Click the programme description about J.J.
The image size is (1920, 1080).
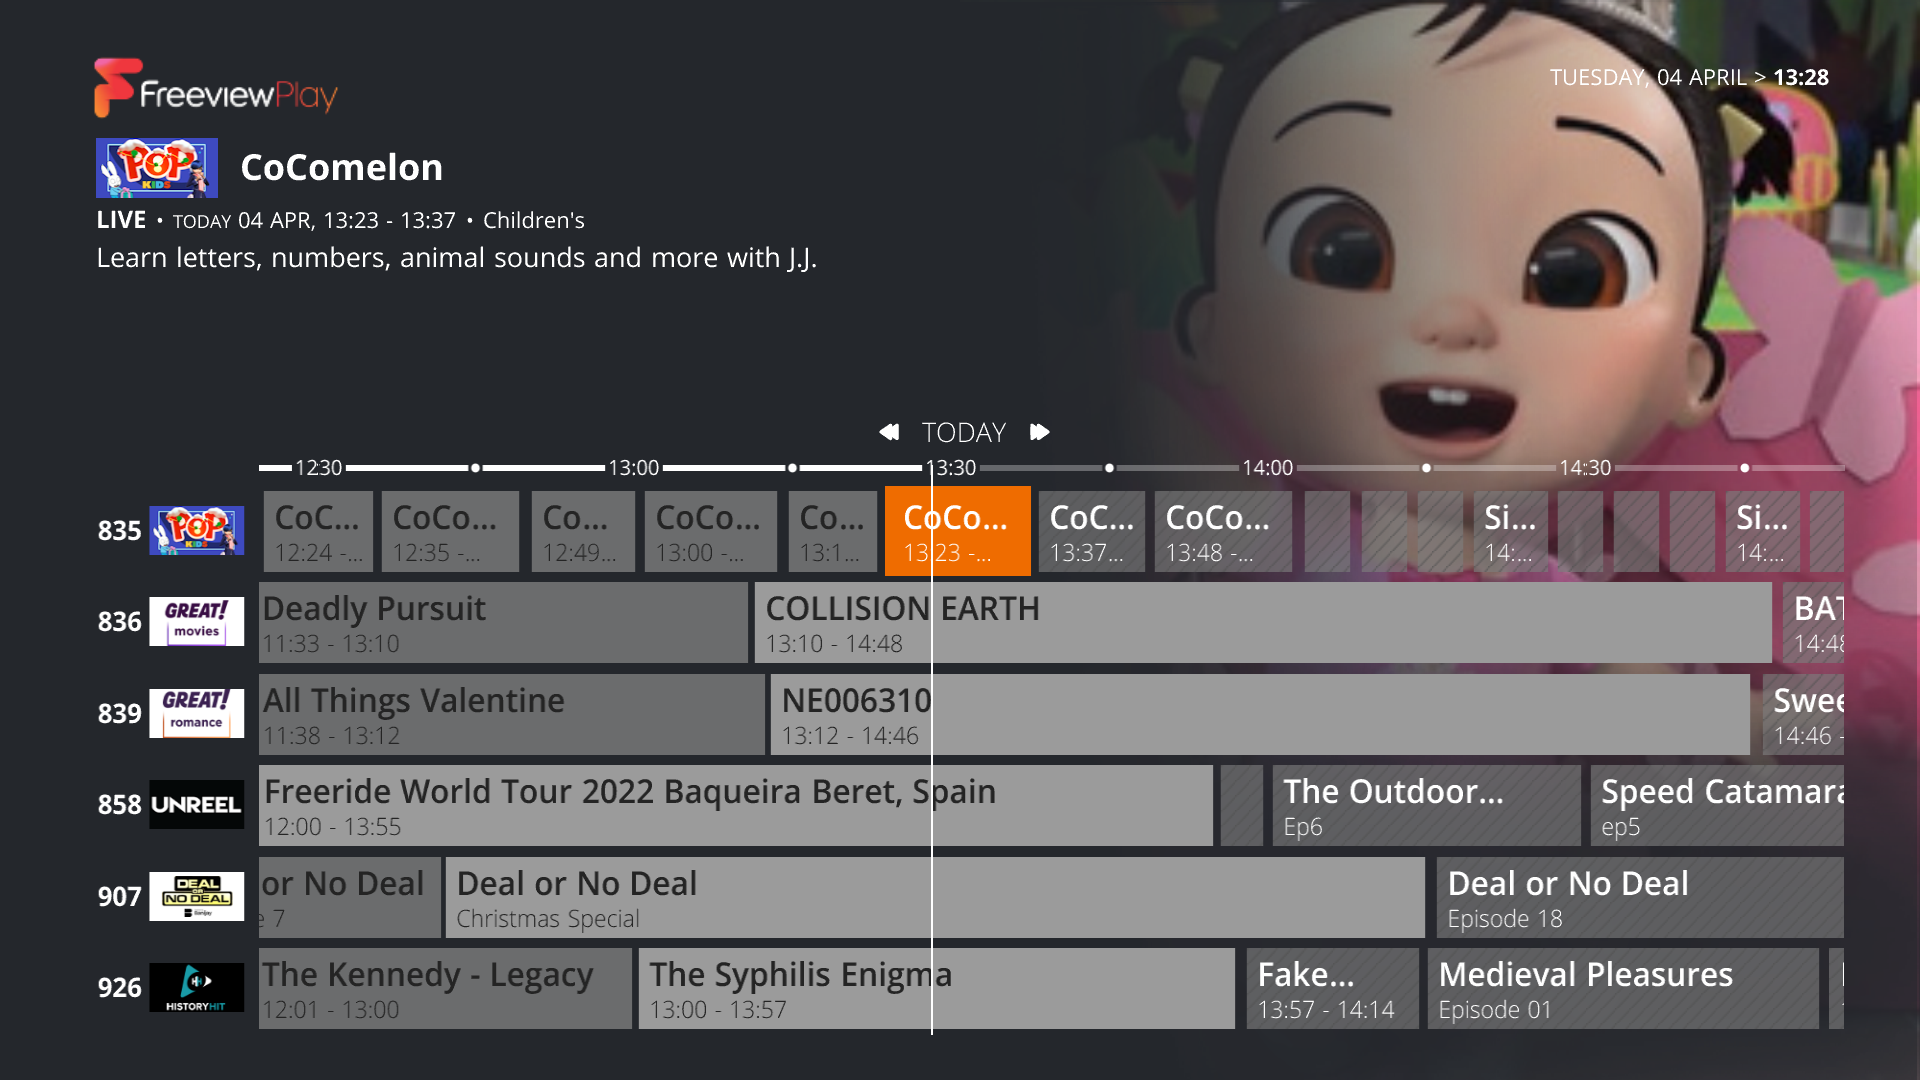[457, 258]
